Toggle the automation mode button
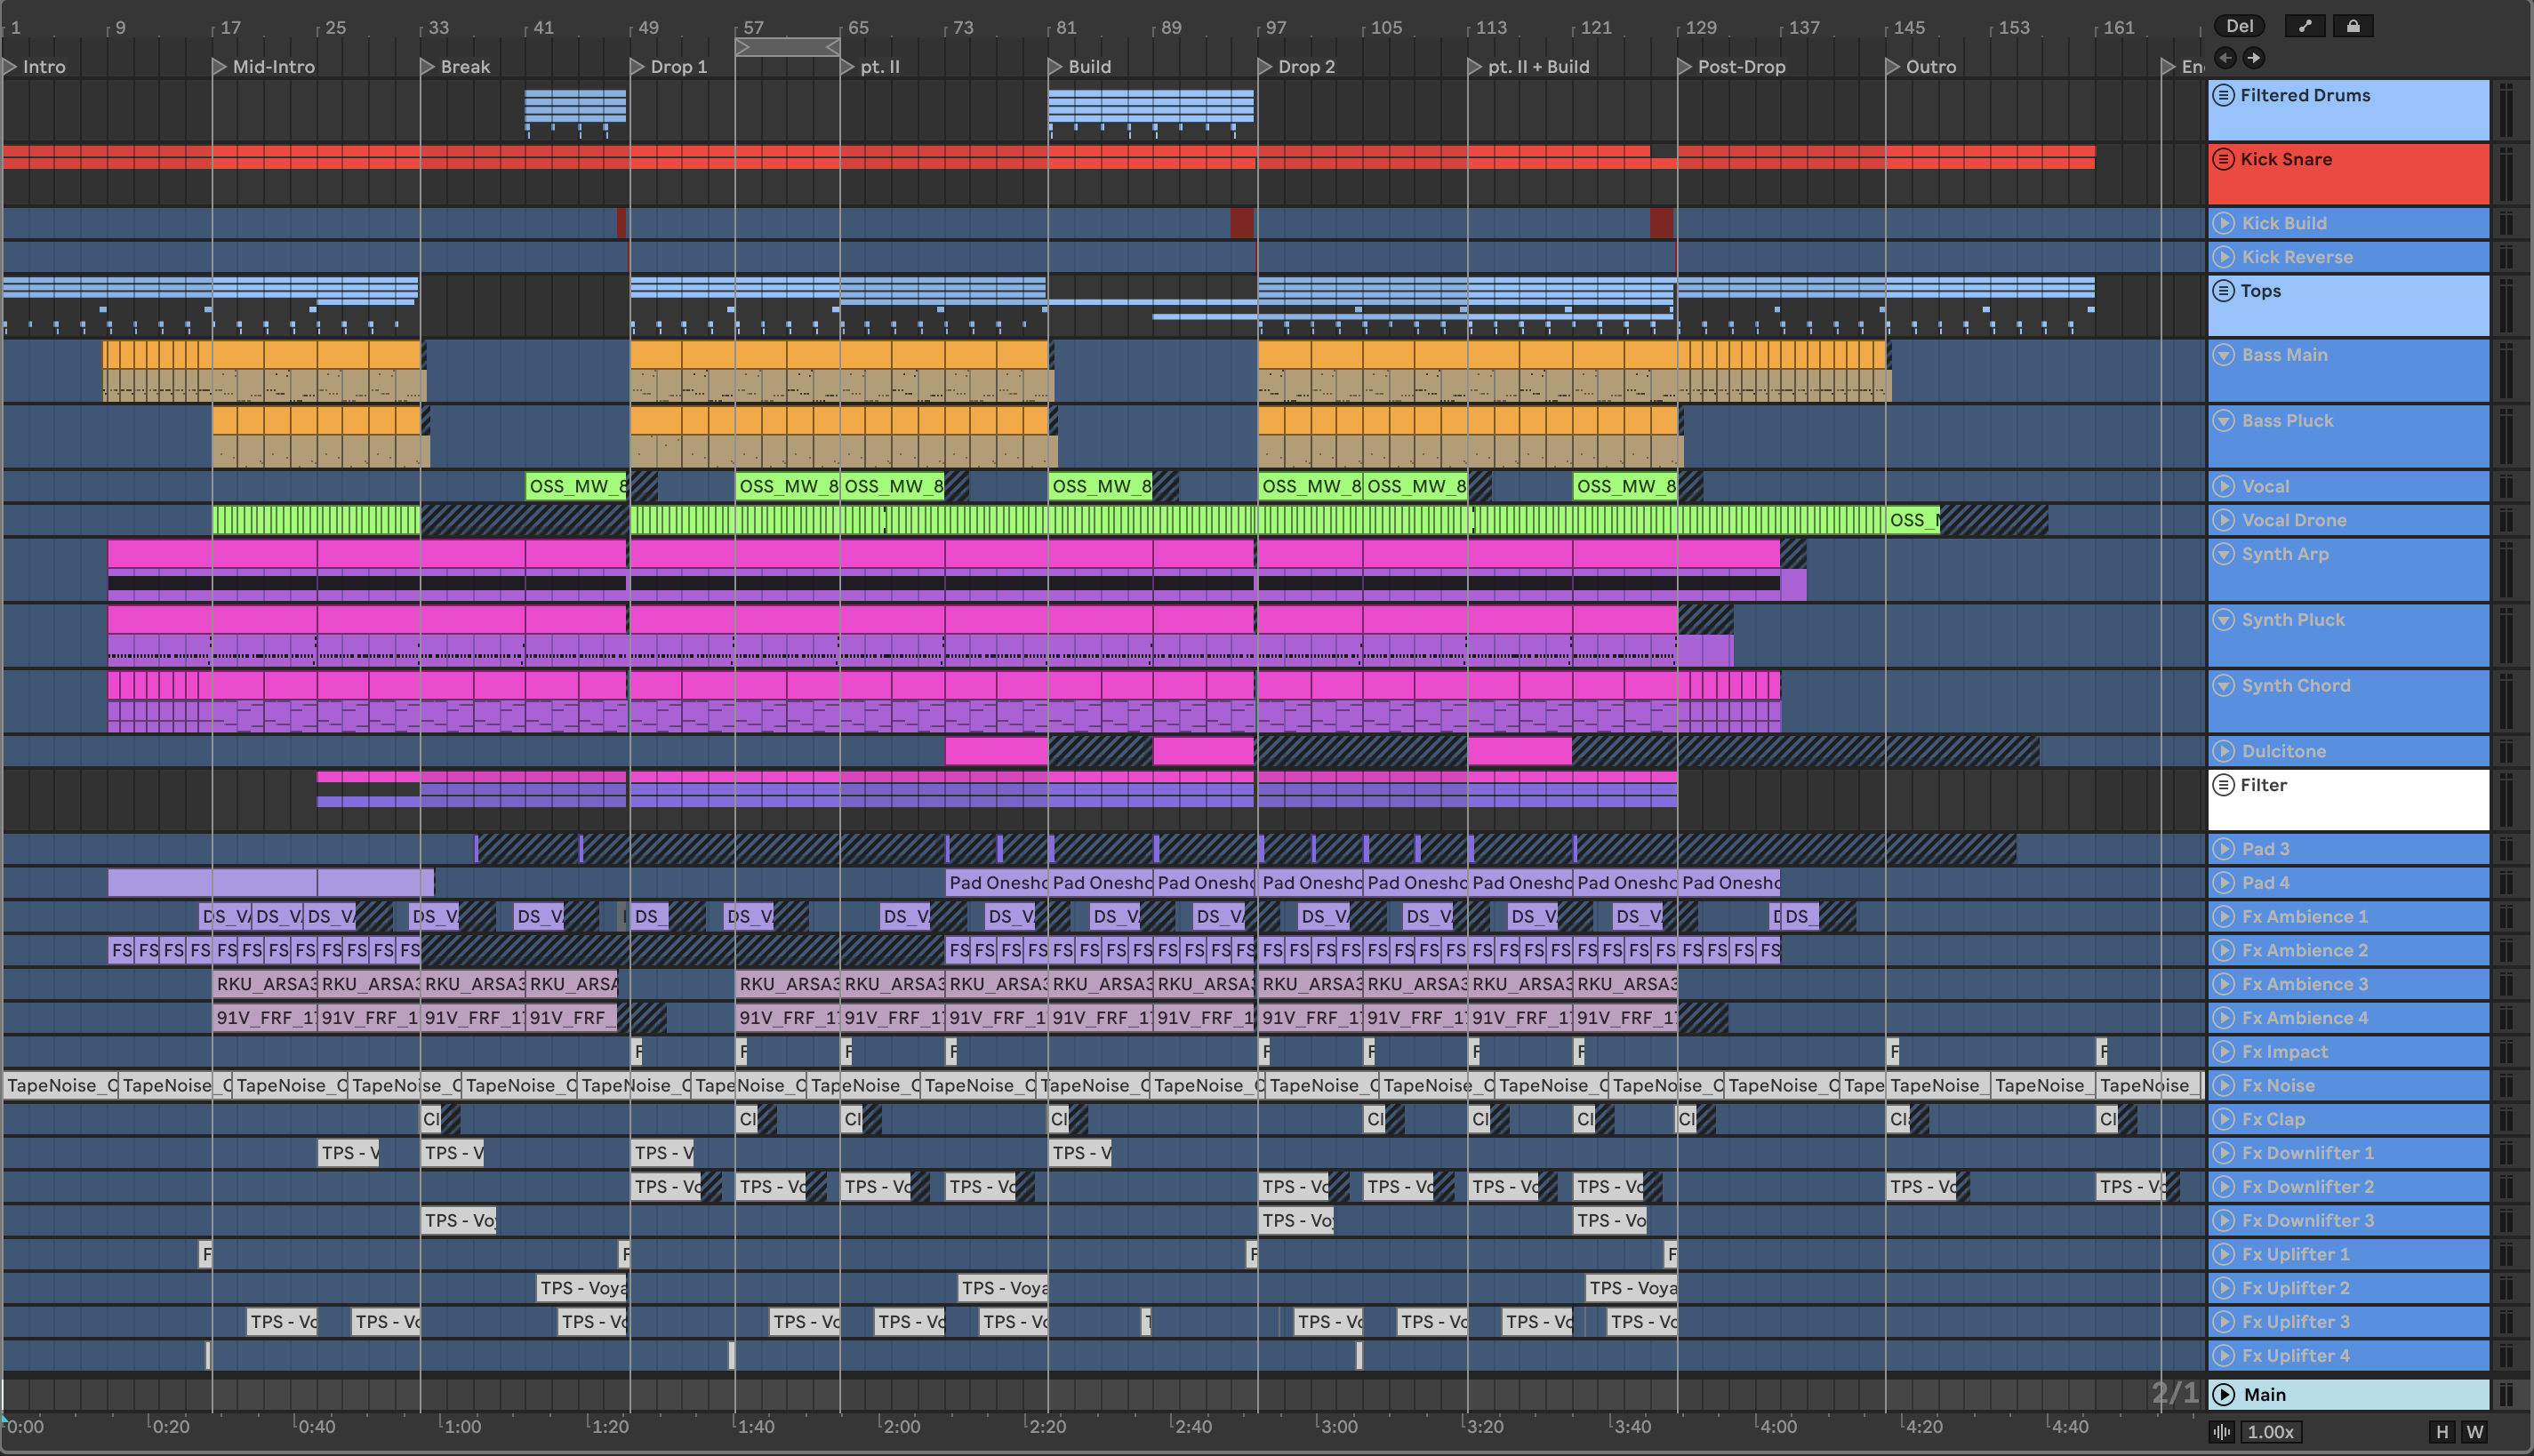2534x1456 pixels. [2305, 26]
